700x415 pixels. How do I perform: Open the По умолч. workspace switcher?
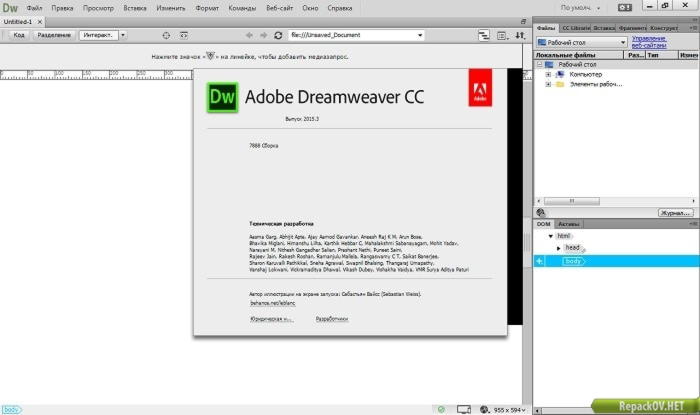point(580,8)
